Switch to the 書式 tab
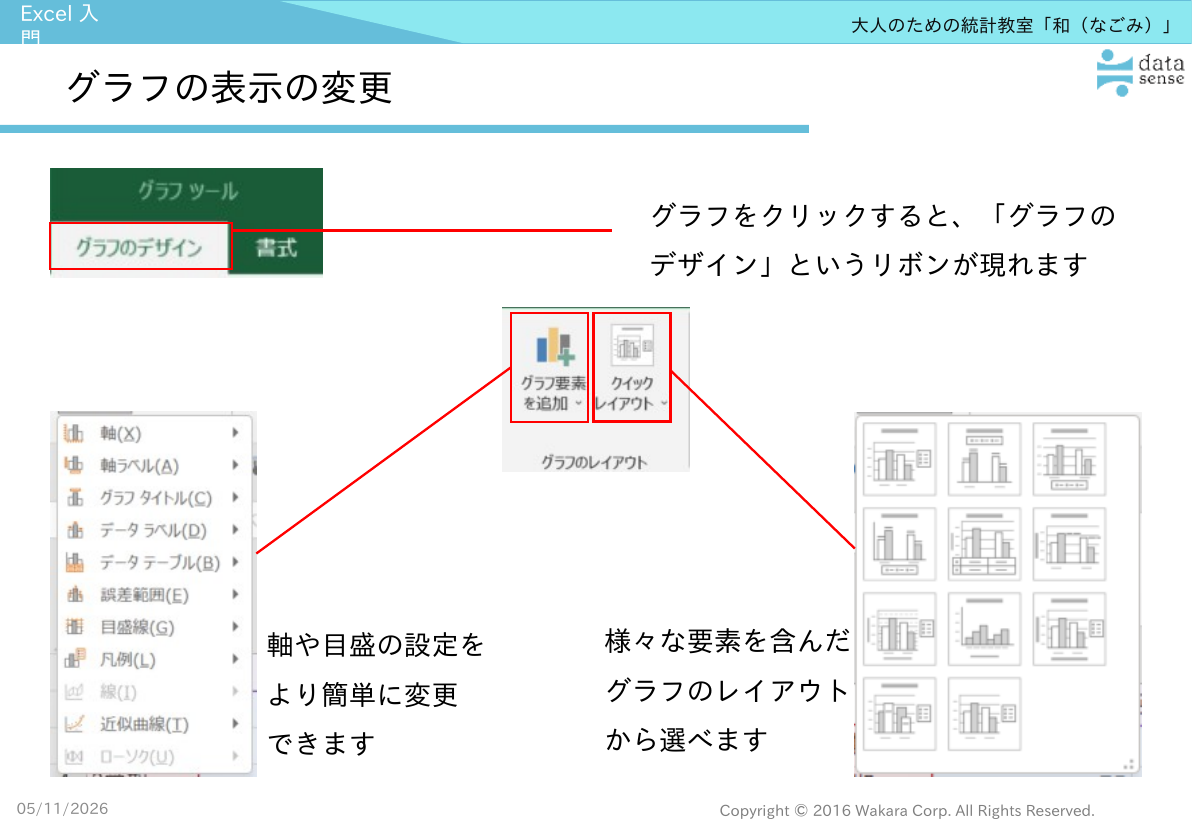 276,248
